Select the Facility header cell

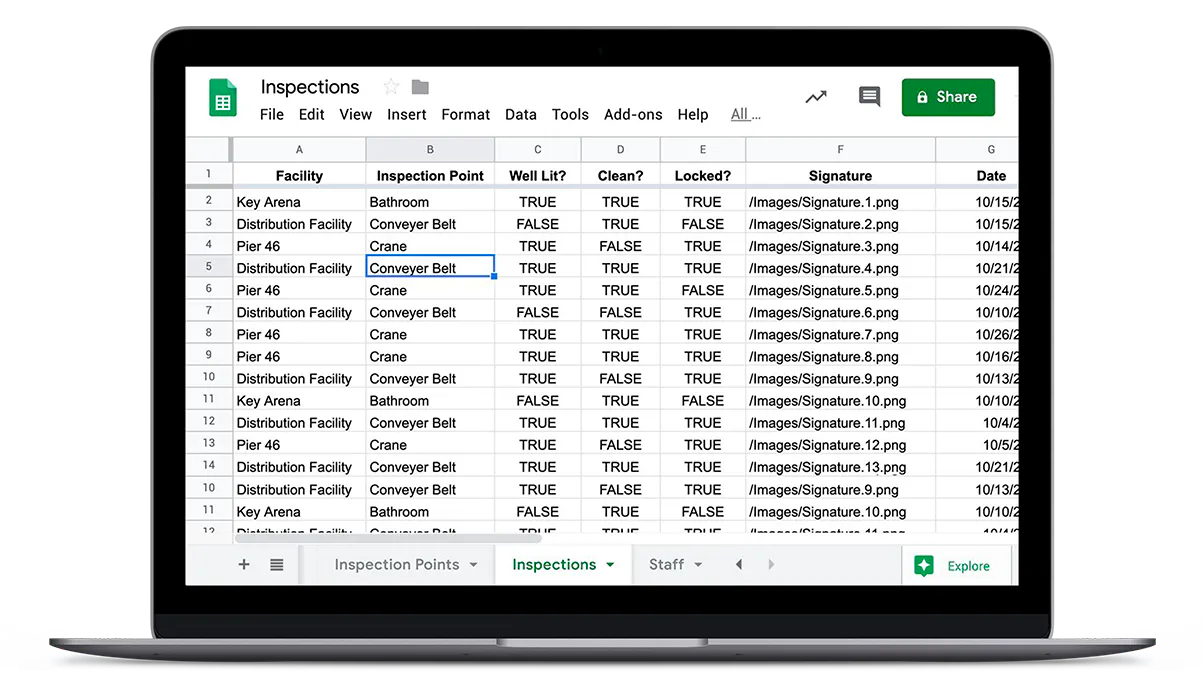coord(299,175)
